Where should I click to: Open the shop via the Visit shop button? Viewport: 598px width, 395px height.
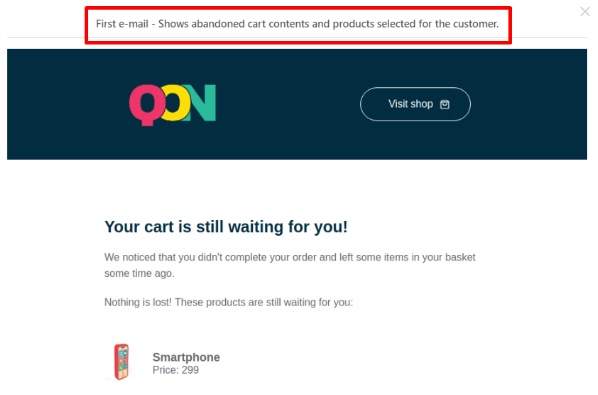click(415, 104)
